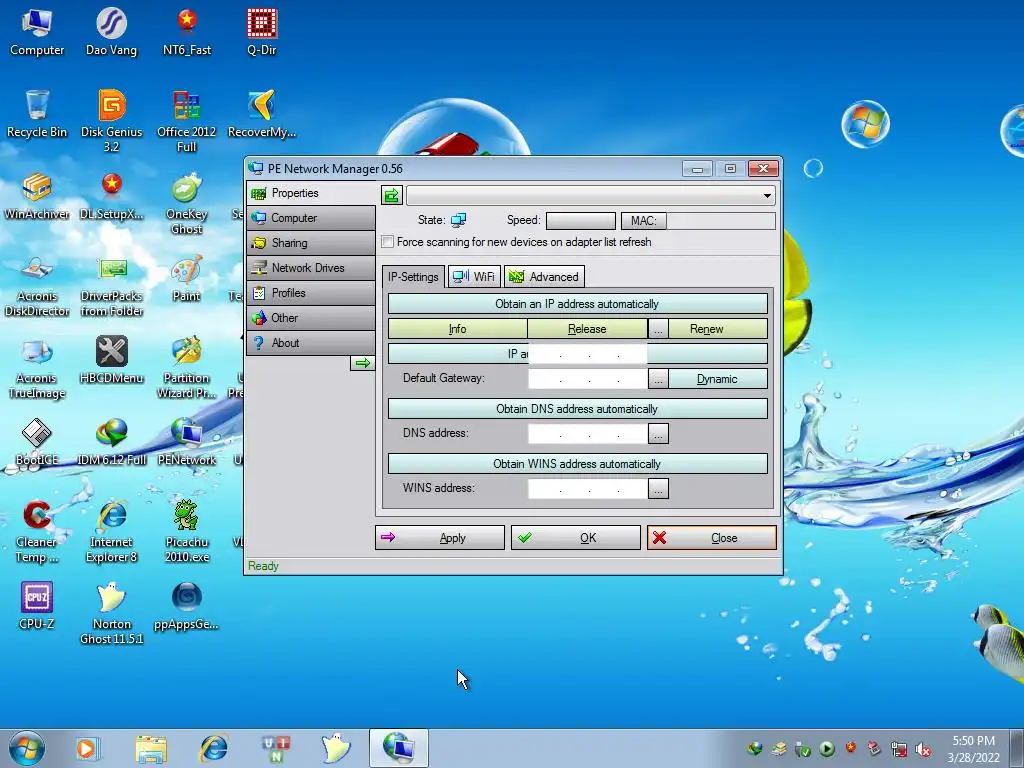Open the Other section
The image size is (1024, 768).
(x=311, y=318)
